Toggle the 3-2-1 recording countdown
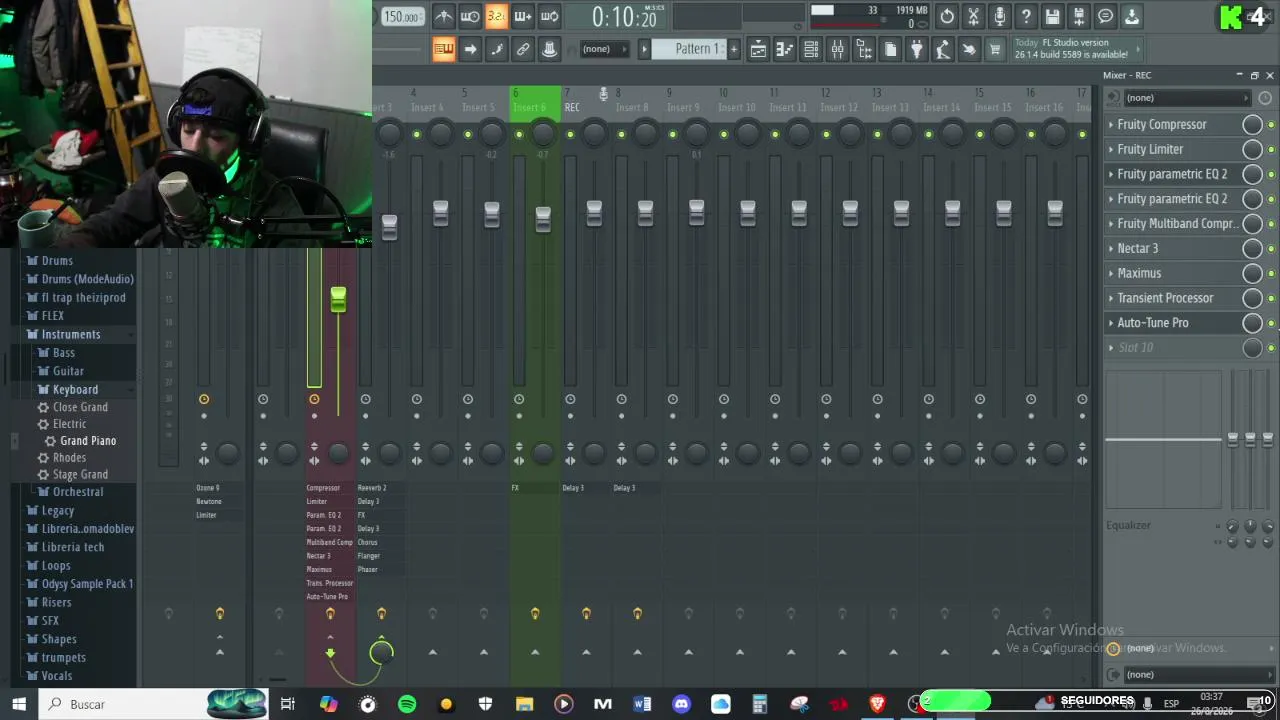 click(496, 16)
